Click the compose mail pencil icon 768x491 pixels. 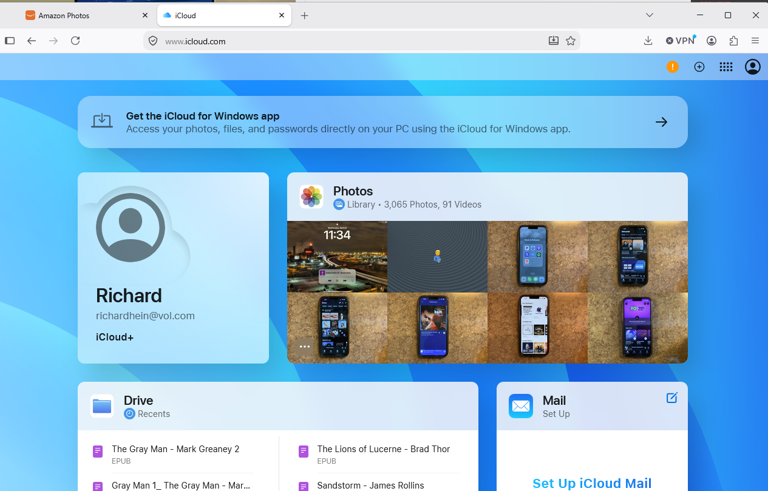[x=672, y=398]
